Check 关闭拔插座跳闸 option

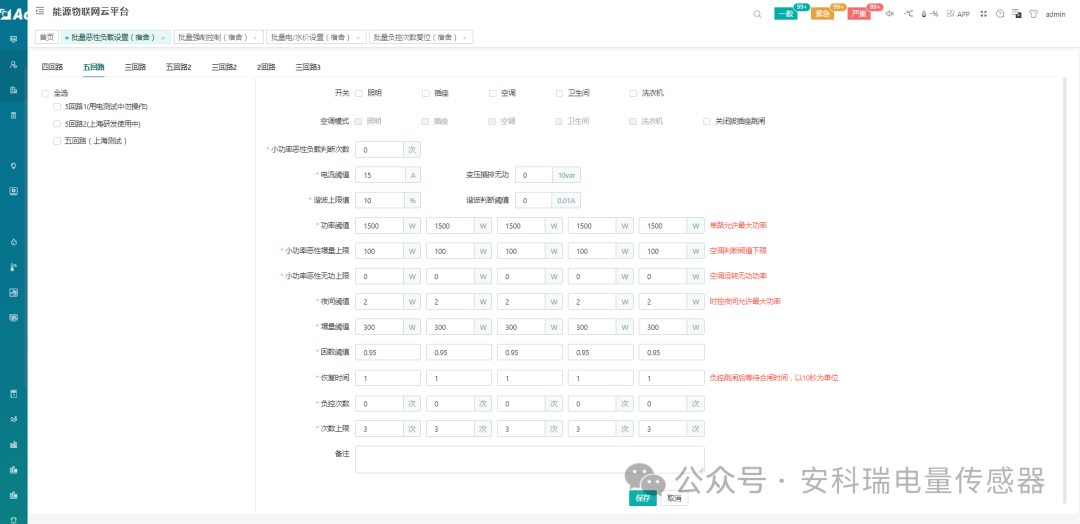[x=707, y=121]
